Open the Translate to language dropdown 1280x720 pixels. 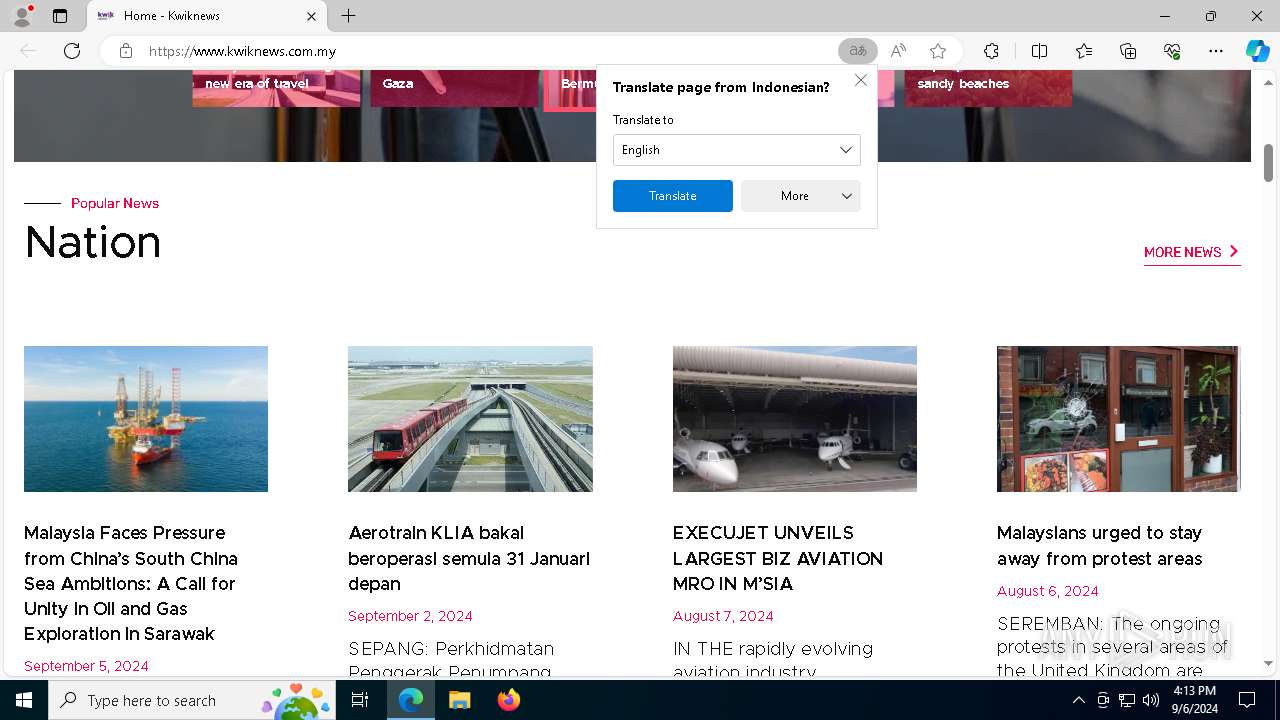(x=737, y=150)
